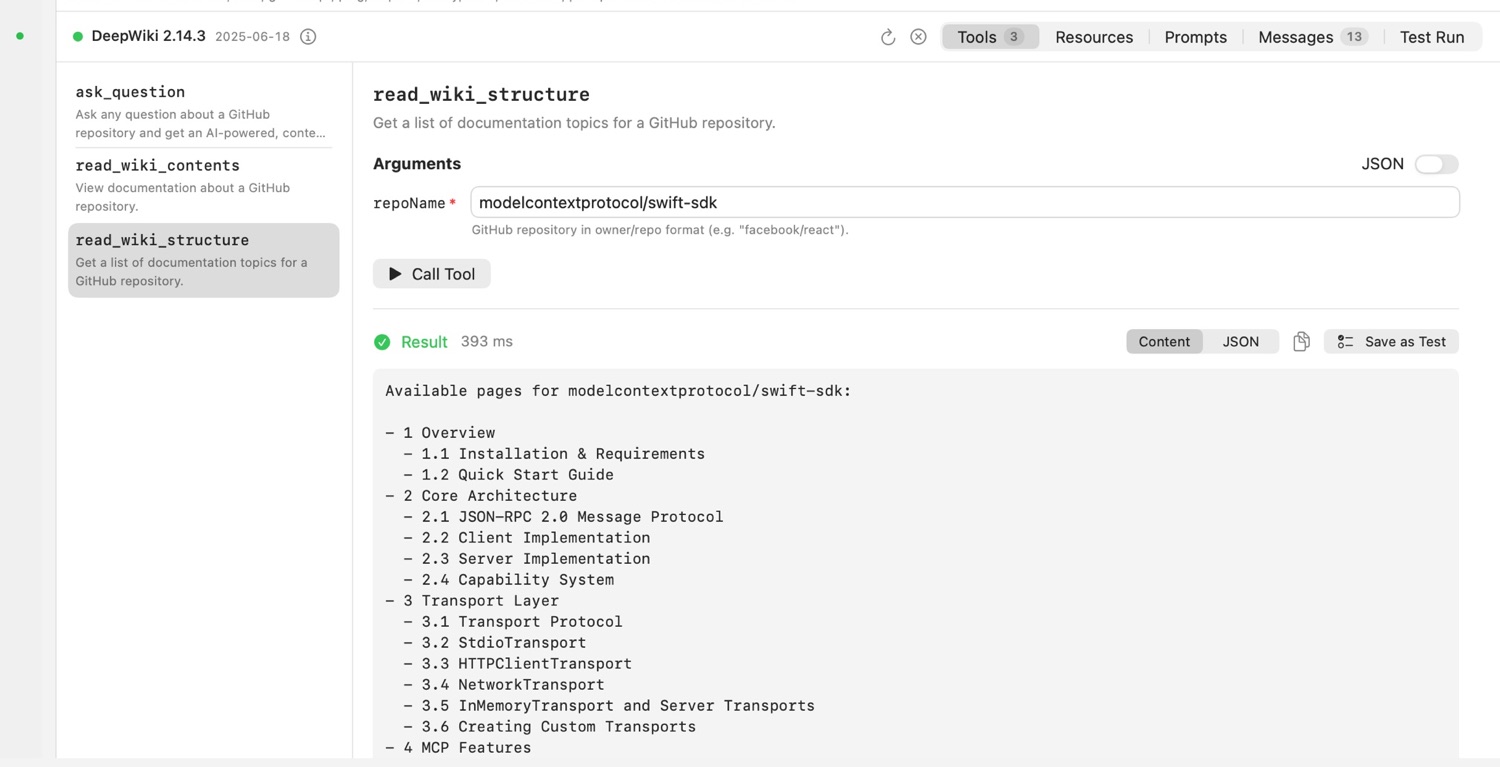Toggle the Arguments JSON switch
Image resolution: width=1500 pixels, height=767 pixels.
(x=1436, y=164)
